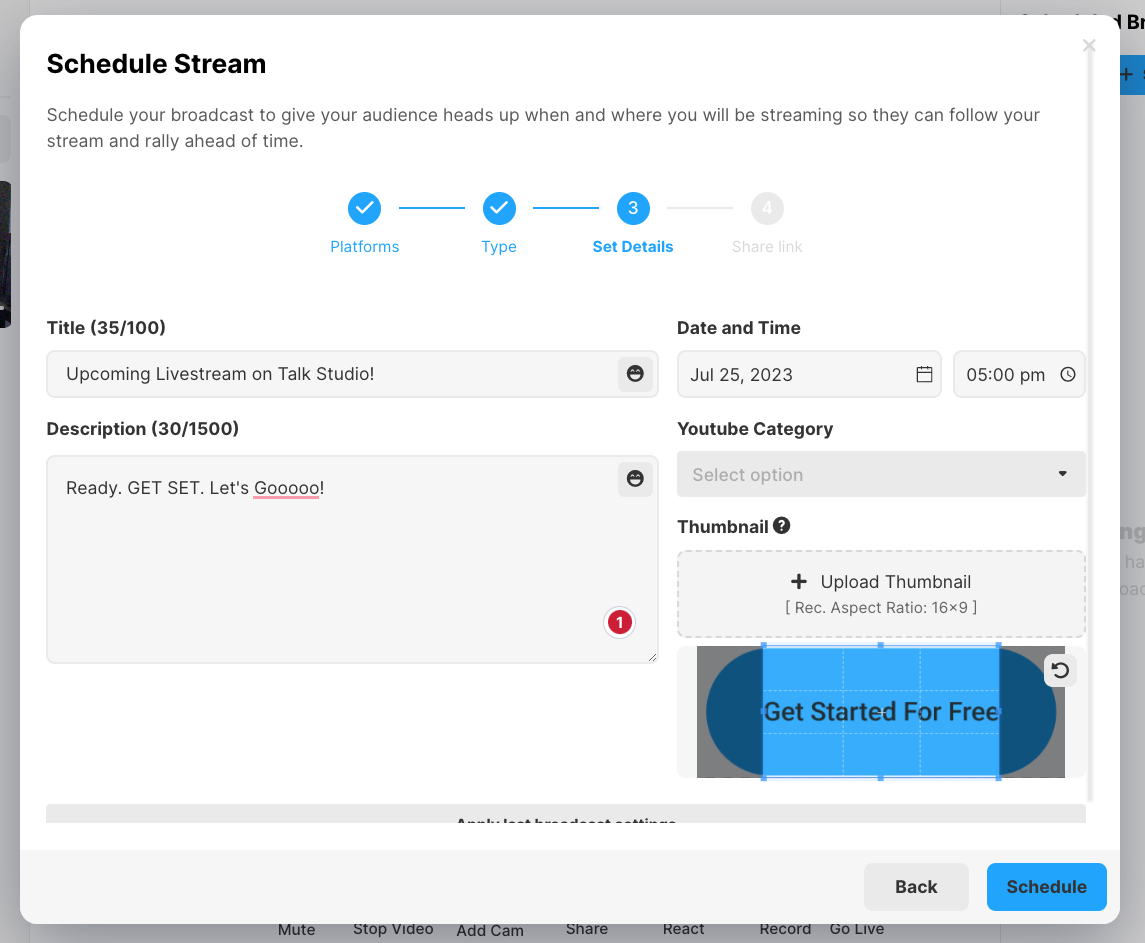The image size is (1145, 943).
Task: Click the Thumbnail help question mark
Action: pyautogui.click(x=781, y=525)
